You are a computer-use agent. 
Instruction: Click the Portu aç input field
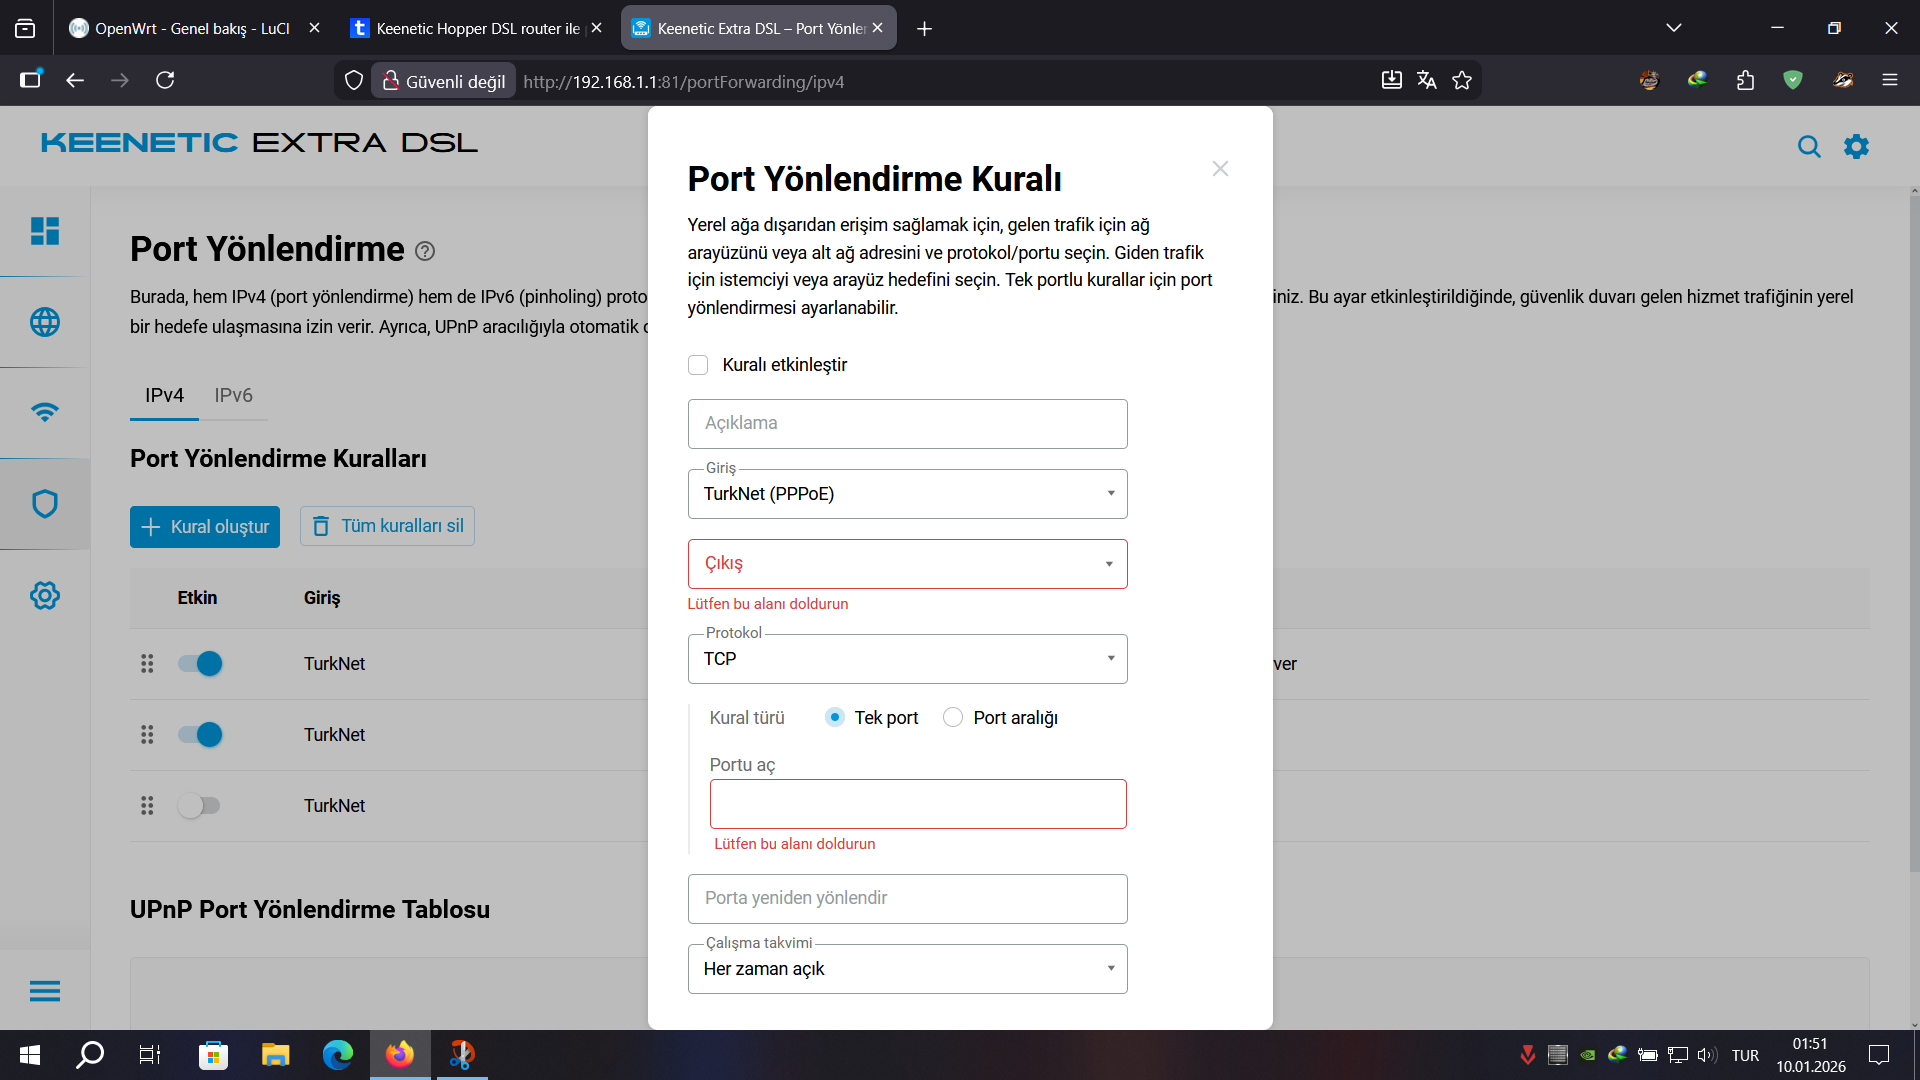point(918,804)
